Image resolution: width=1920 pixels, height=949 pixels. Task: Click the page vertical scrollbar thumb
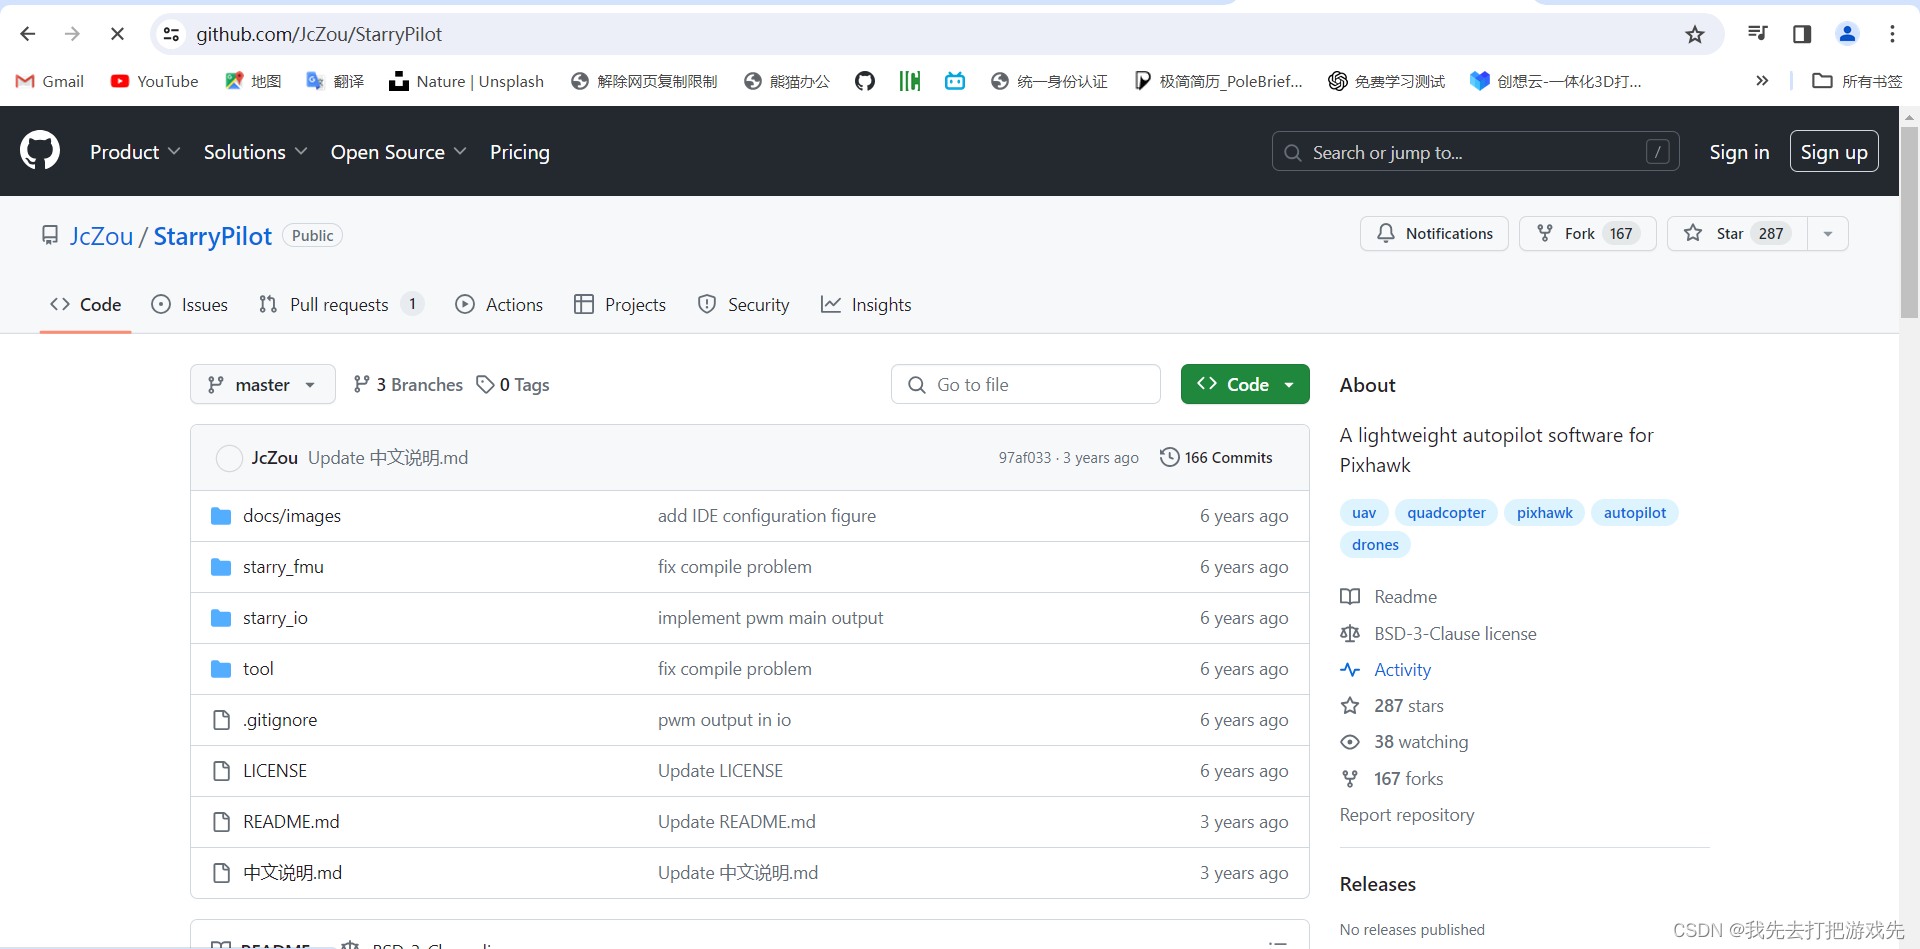point(1909,222)
